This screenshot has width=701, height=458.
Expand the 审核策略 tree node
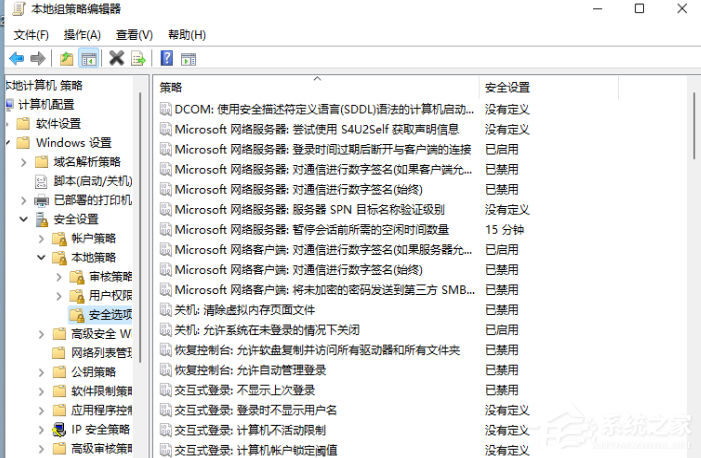click(56, 276)
